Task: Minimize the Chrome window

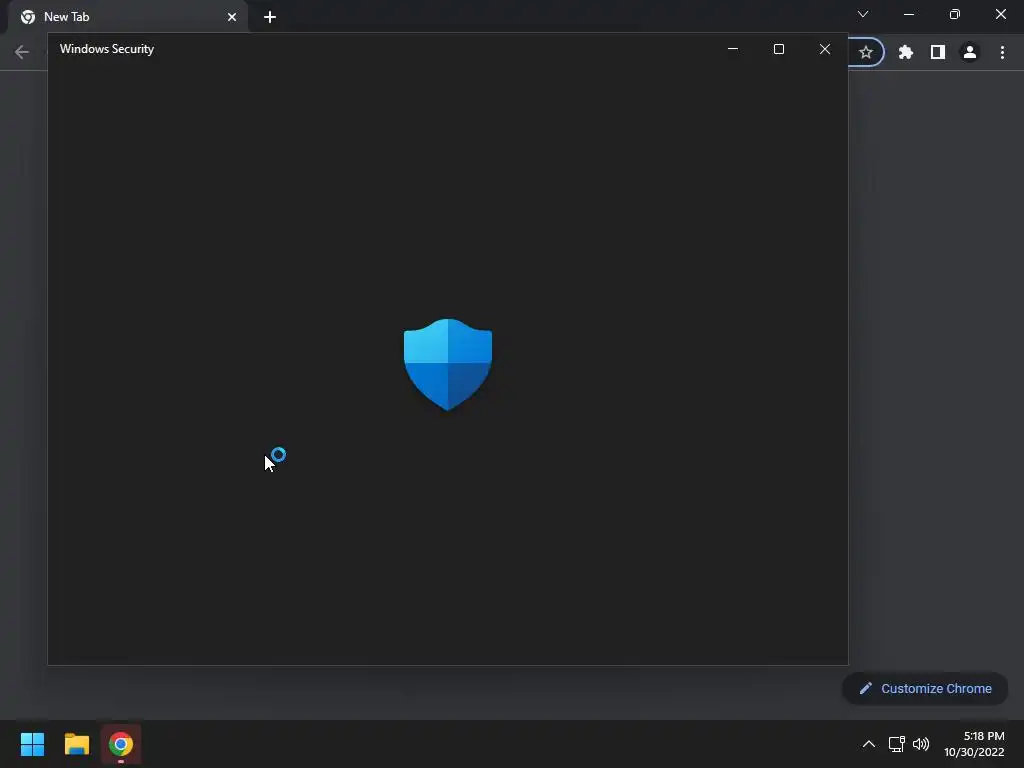Action: tap(908, 14)
